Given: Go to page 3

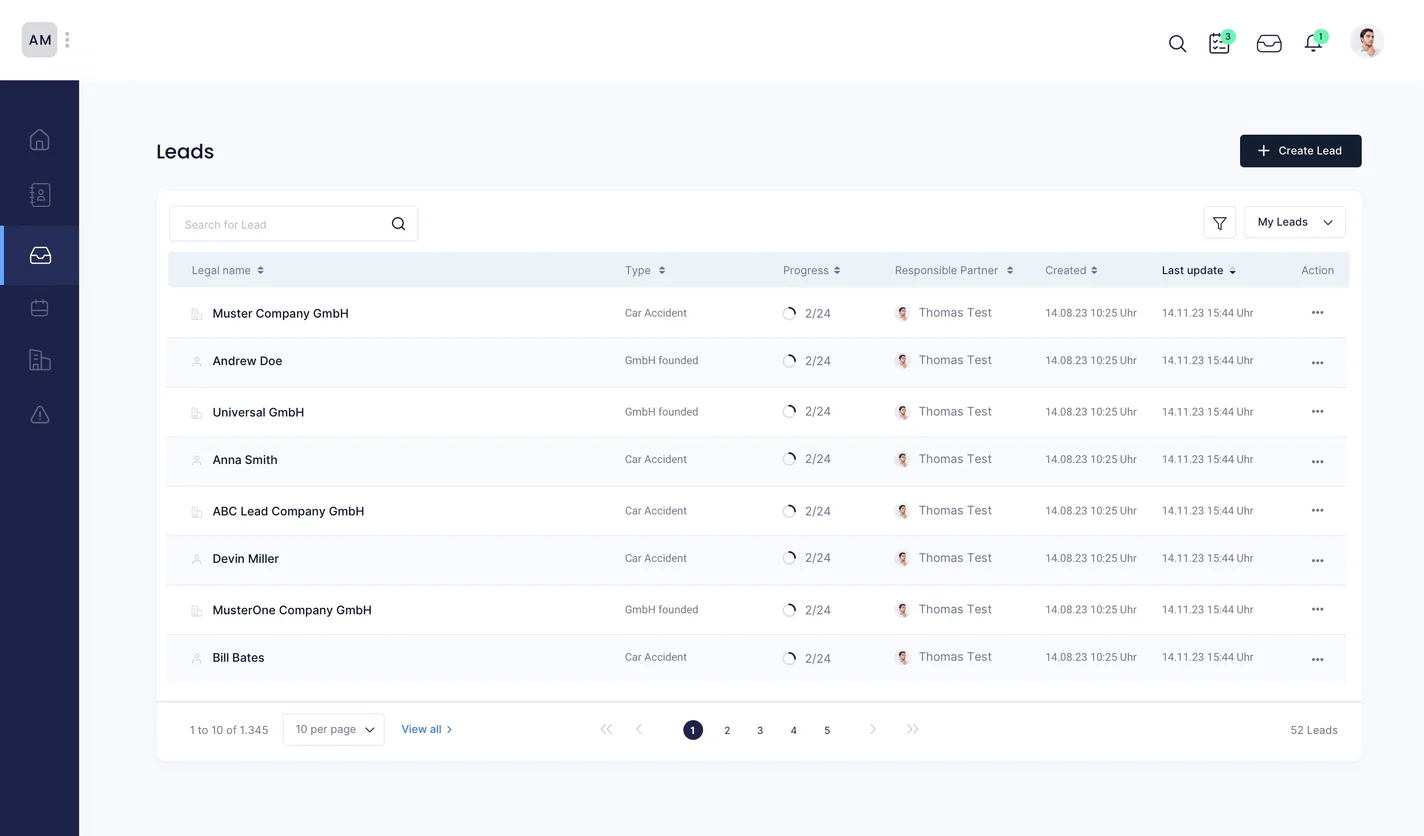Looking at the screenshot, I should (x=760, y=730).
